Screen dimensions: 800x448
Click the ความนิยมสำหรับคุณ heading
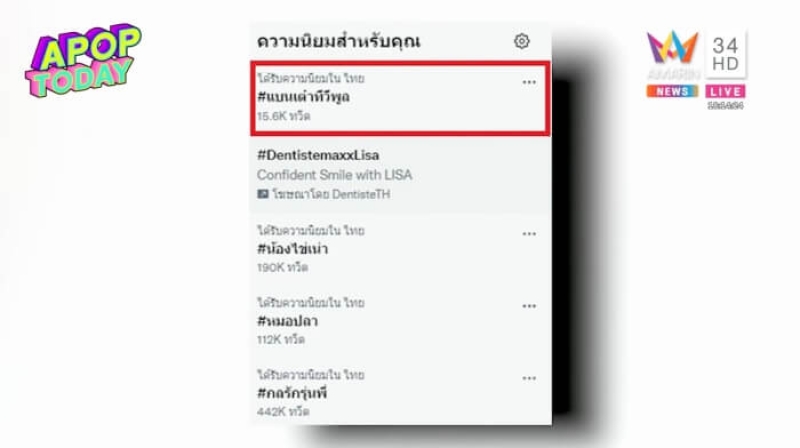[x=339, y=42]
